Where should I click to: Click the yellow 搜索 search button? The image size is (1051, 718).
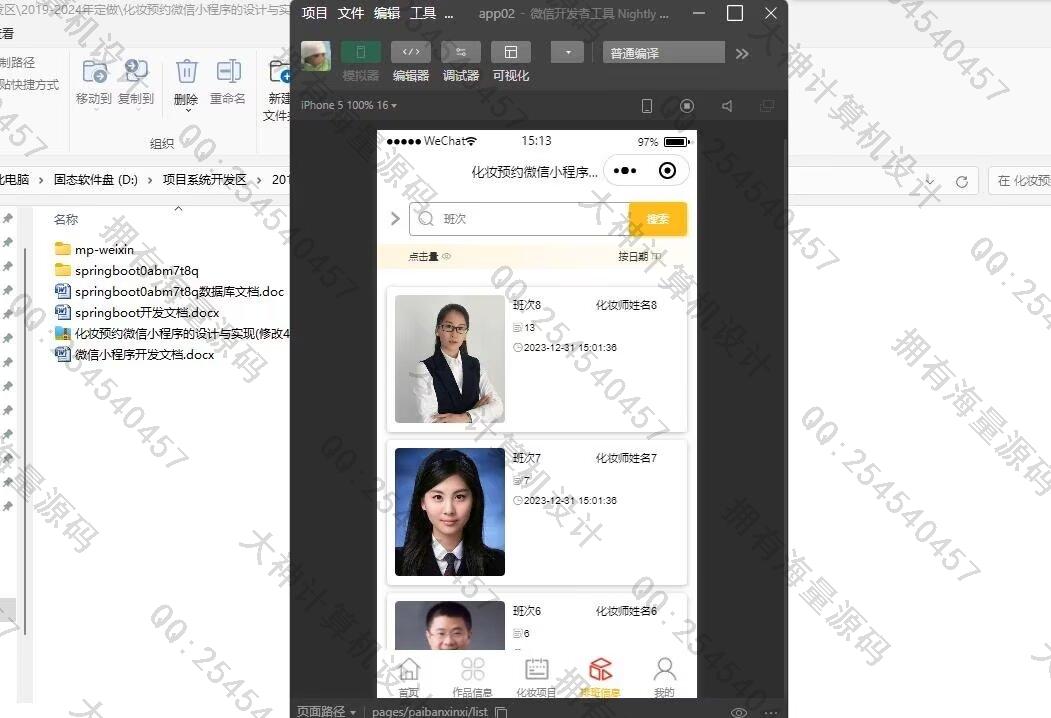pos(658,219)
